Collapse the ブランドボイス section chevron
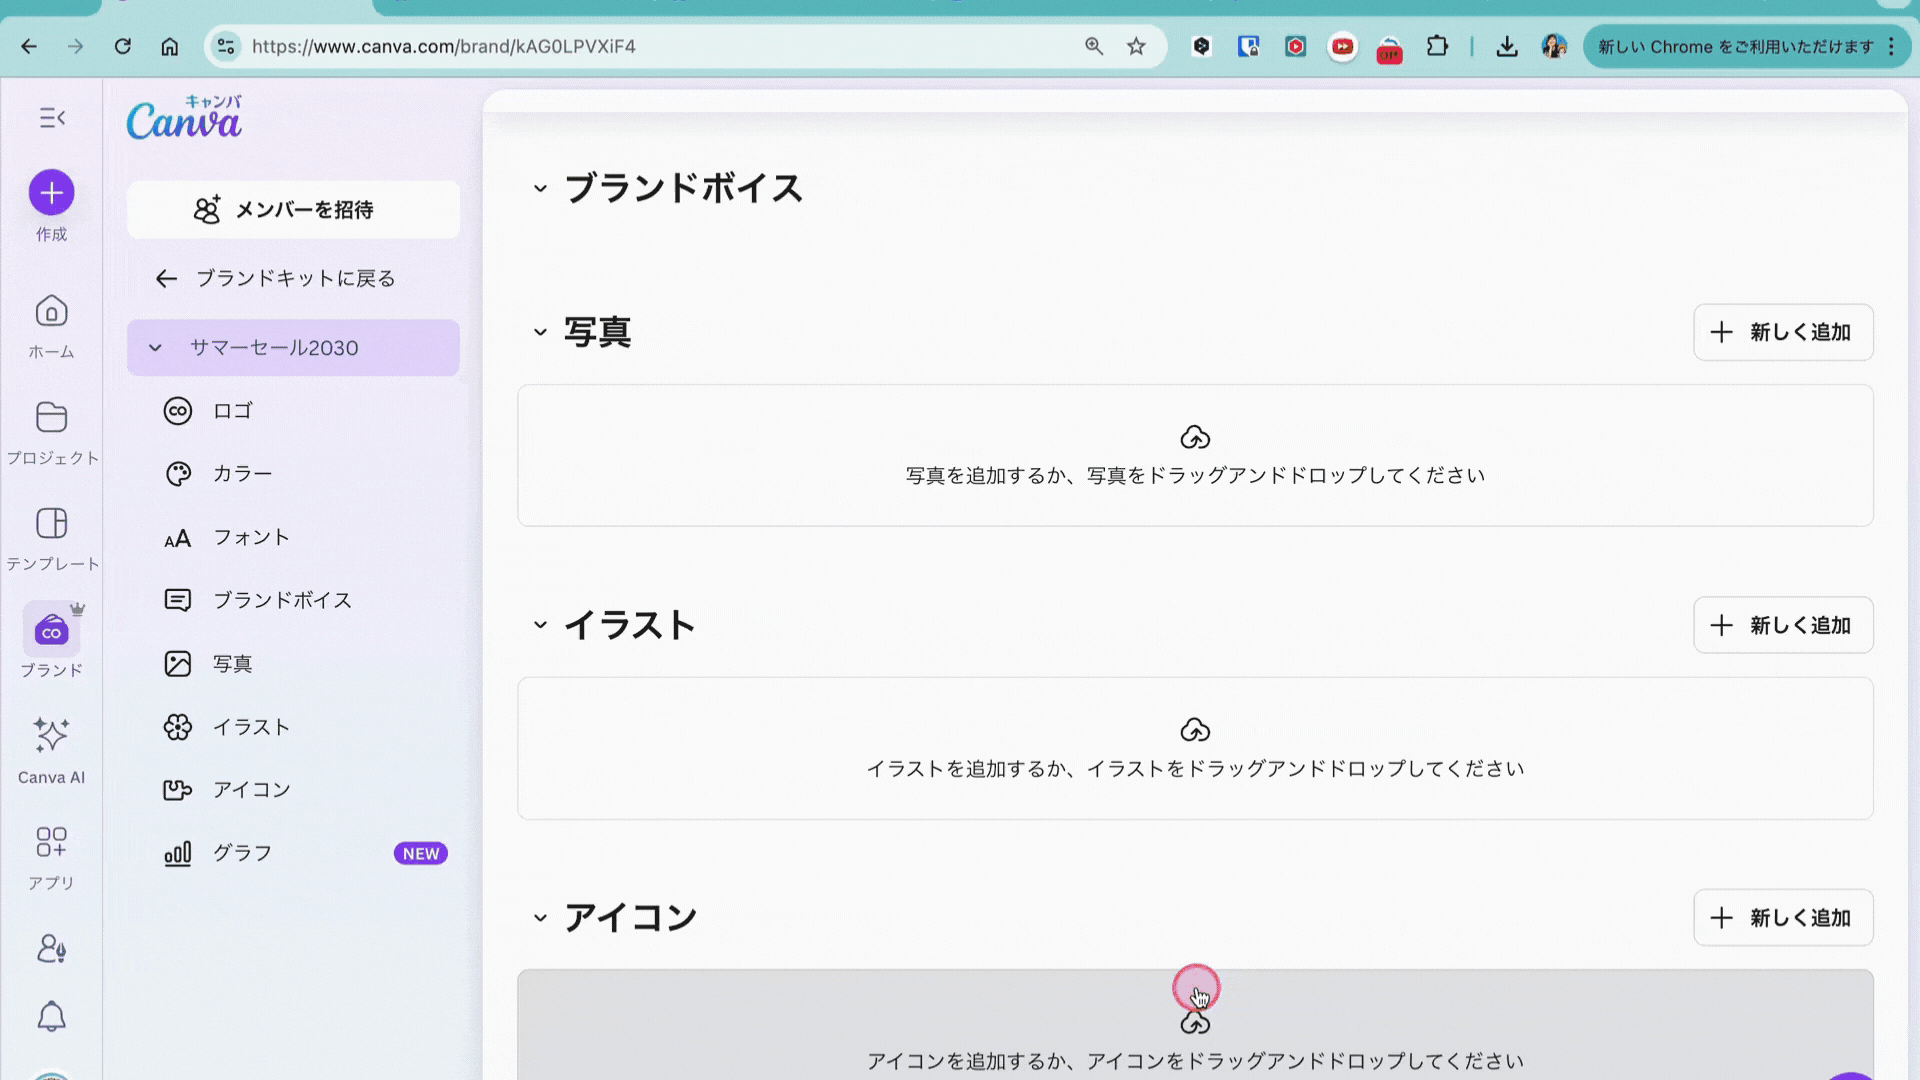The height and width of the screenshot is (1080, 1920). pos(540,188)
